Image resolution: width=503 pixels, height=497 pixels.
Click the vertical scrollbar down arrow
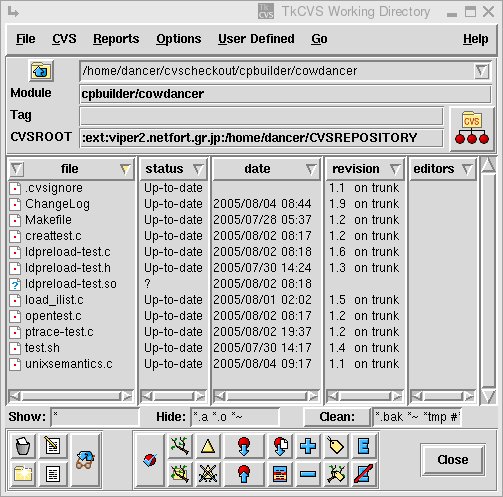tap(488, 396)
